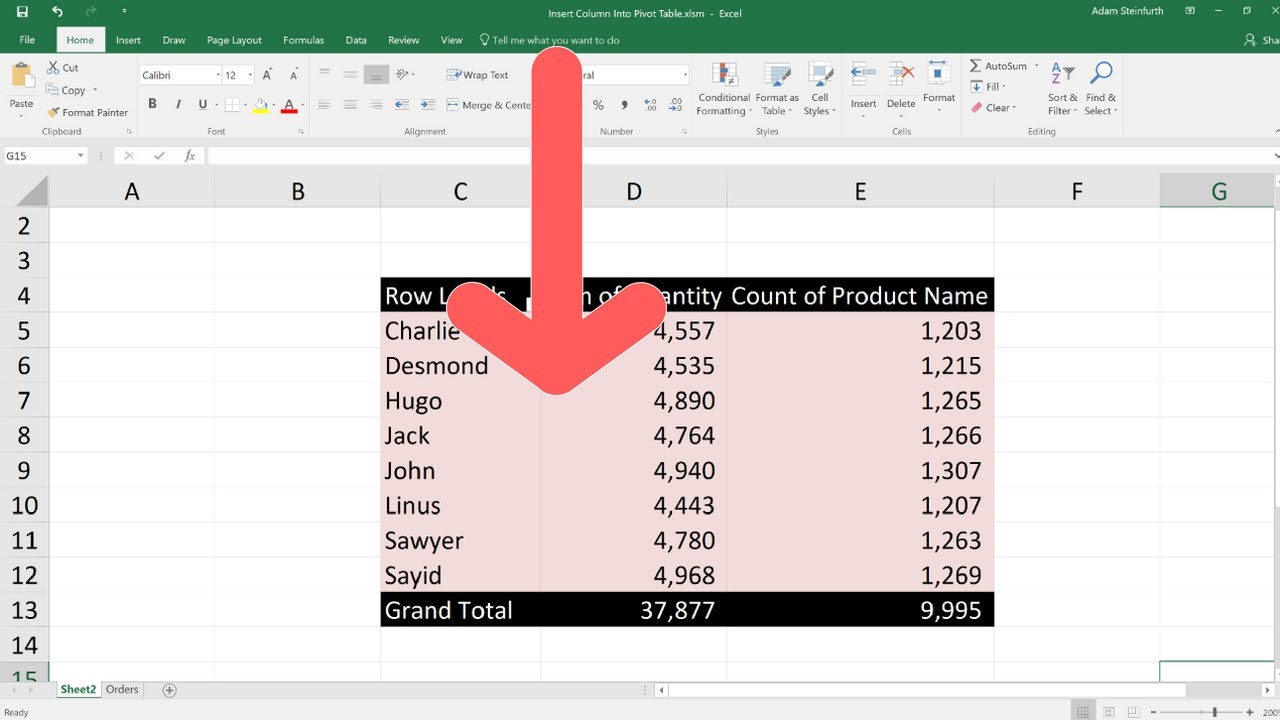Click AutoSum

998,66
